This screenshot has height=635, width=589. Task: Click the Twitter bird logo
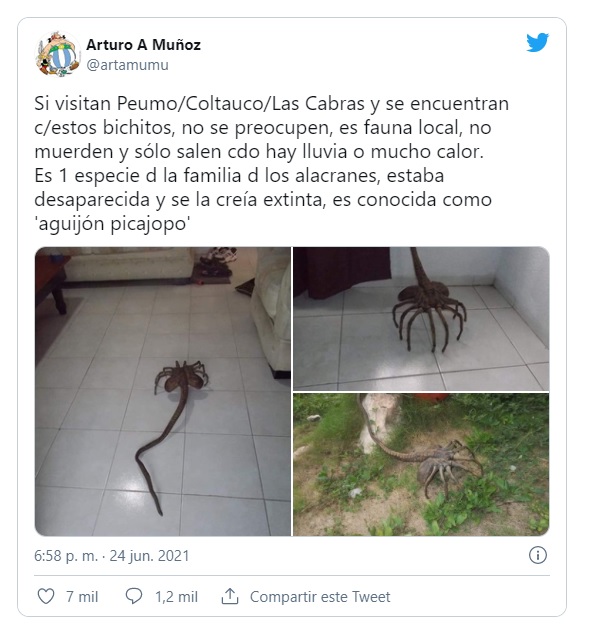[537, 43]
